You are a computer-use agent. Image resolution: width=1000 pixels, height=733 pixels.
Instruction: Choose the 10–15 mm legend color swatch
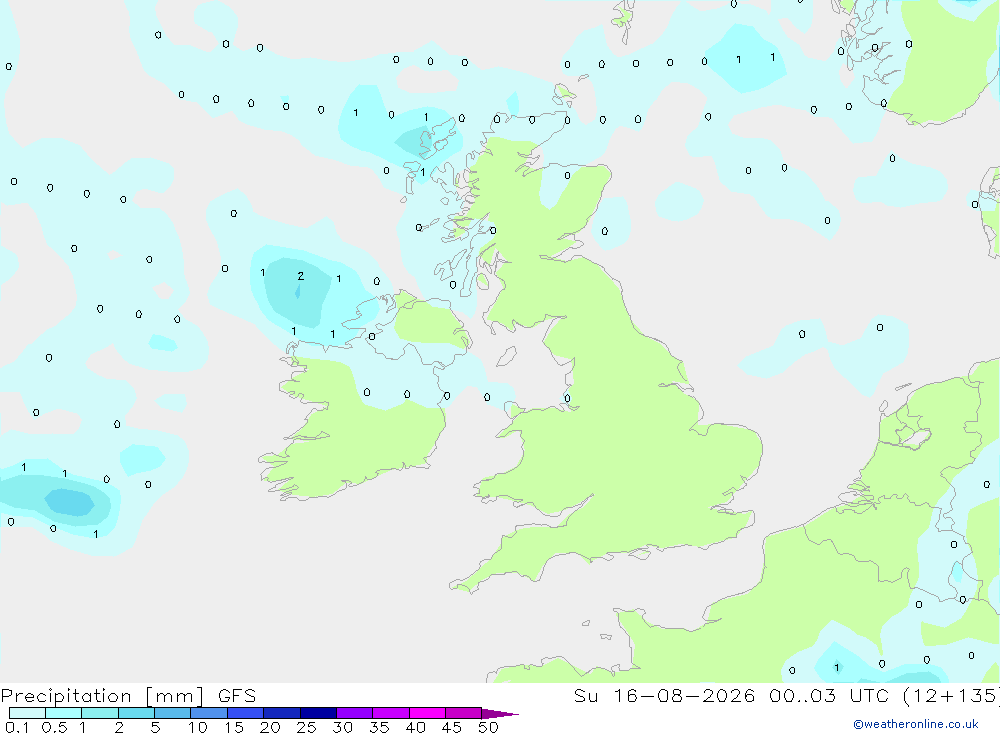pyautogui.click(x=209, y=713)
